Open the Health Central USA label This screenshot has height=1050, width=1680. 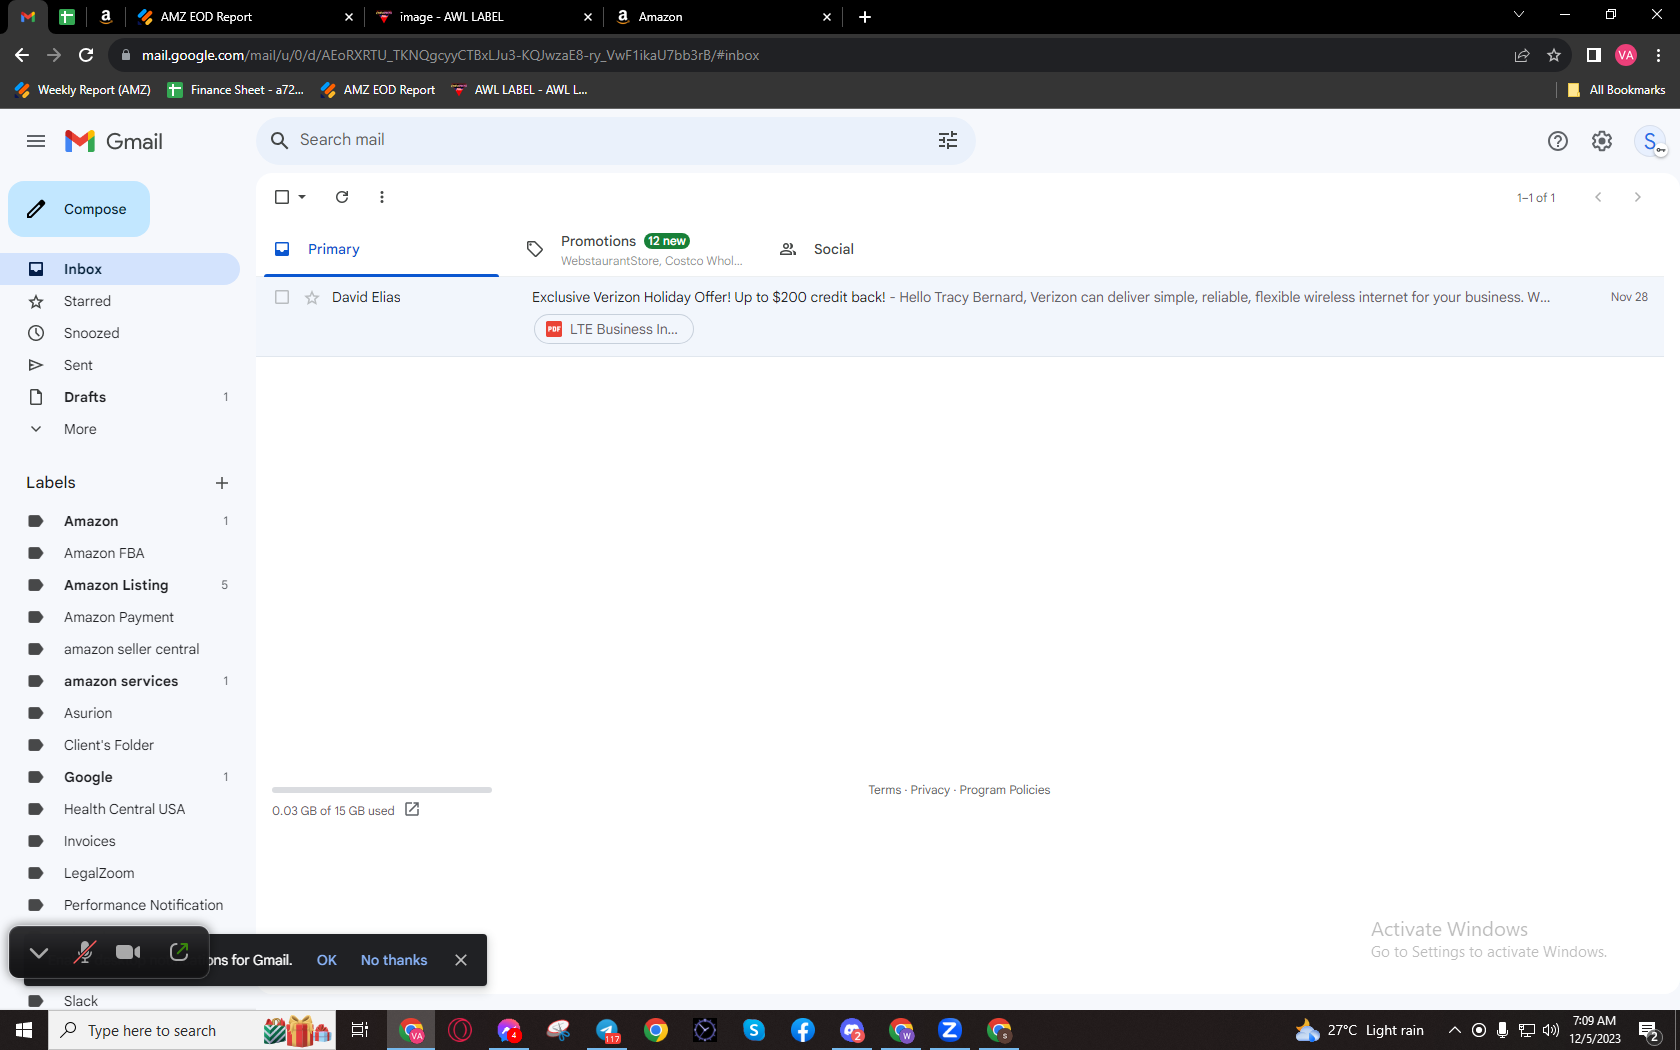(x=120, y=809)
